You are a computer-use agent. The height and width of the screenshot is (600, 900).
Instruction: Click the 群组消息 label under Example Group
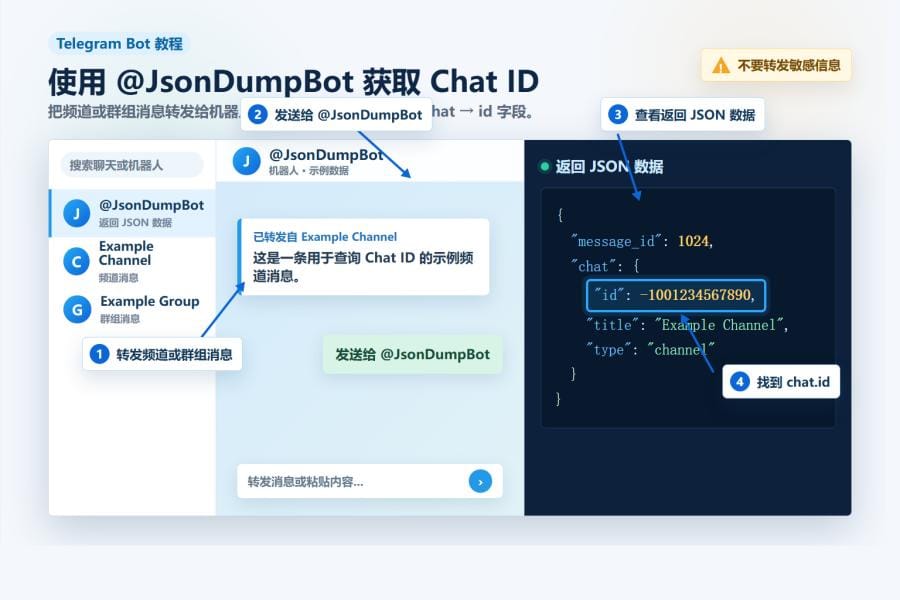(x=119, y=319)
